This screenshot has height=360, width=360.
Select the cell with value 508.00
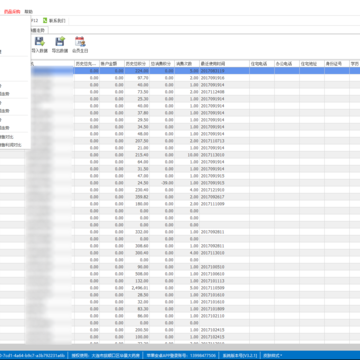click(x=137, y=274)
